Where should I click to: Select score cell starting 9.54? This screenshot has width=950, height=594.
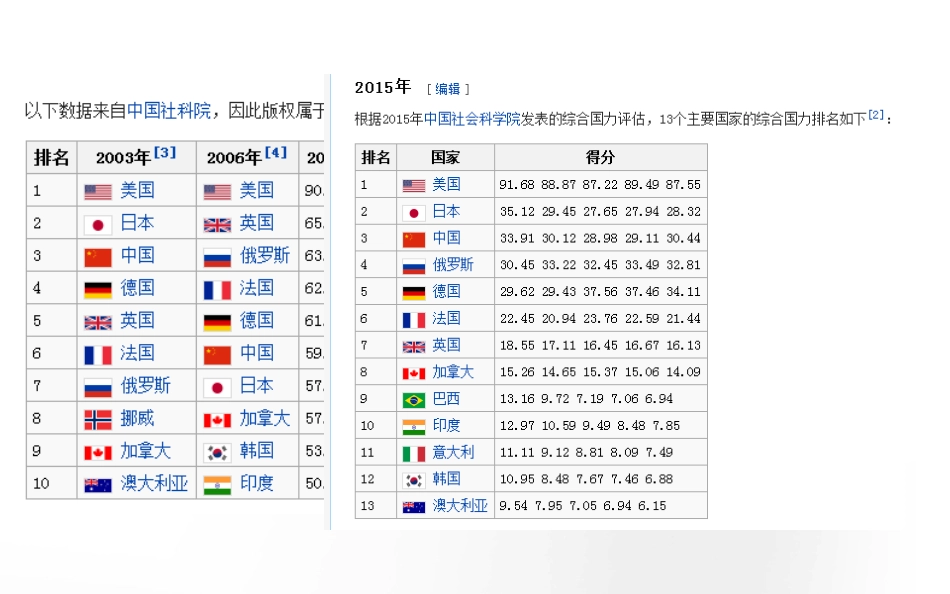click(600, 505)
